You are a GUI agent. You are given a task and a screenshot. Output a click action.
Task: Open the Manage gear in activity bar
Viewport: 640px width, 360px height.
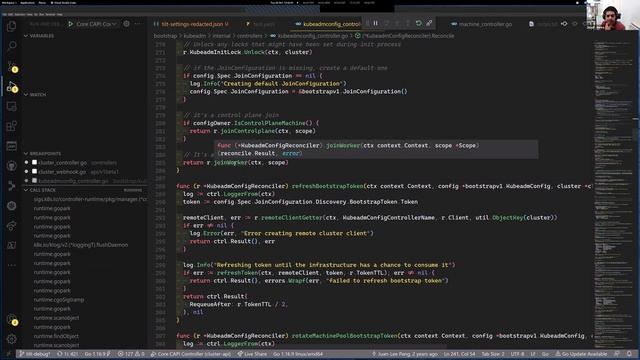click(x=12, y=339)
